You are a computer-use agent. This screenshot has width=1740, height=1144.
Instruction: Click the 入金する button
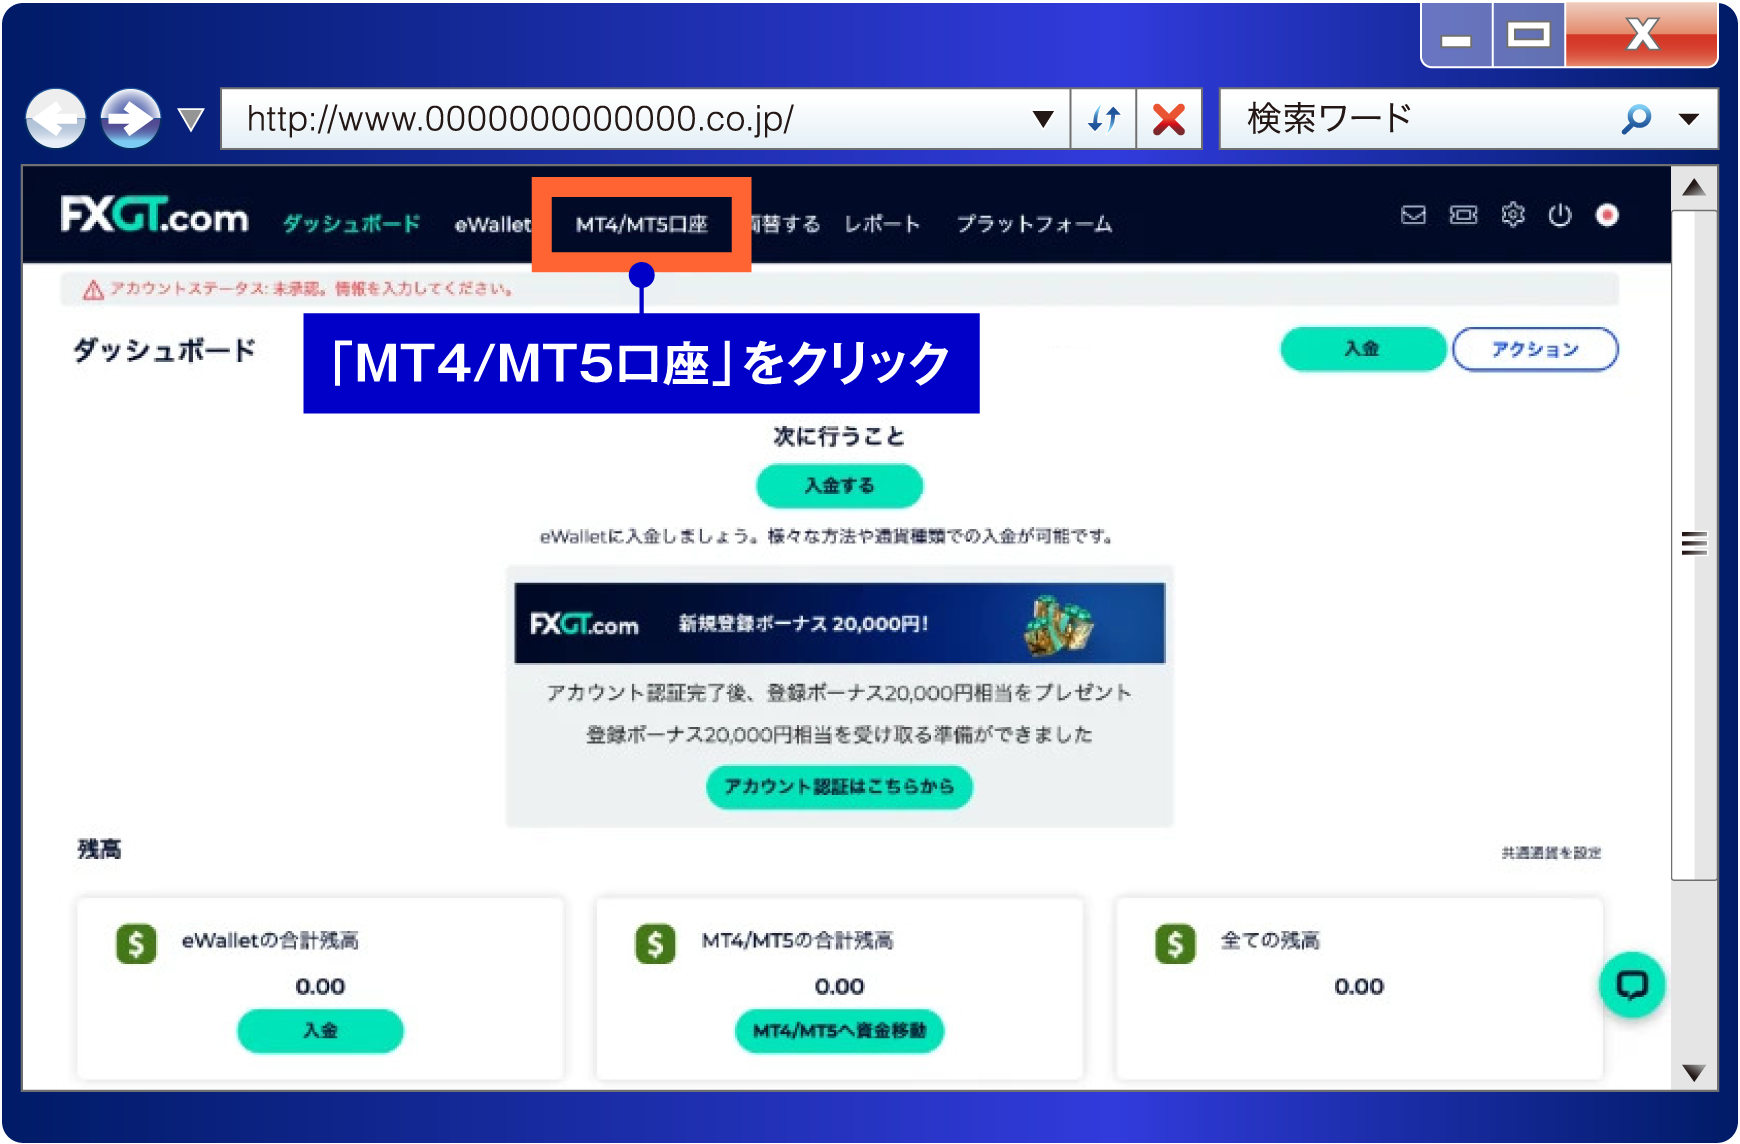[840, 486]
